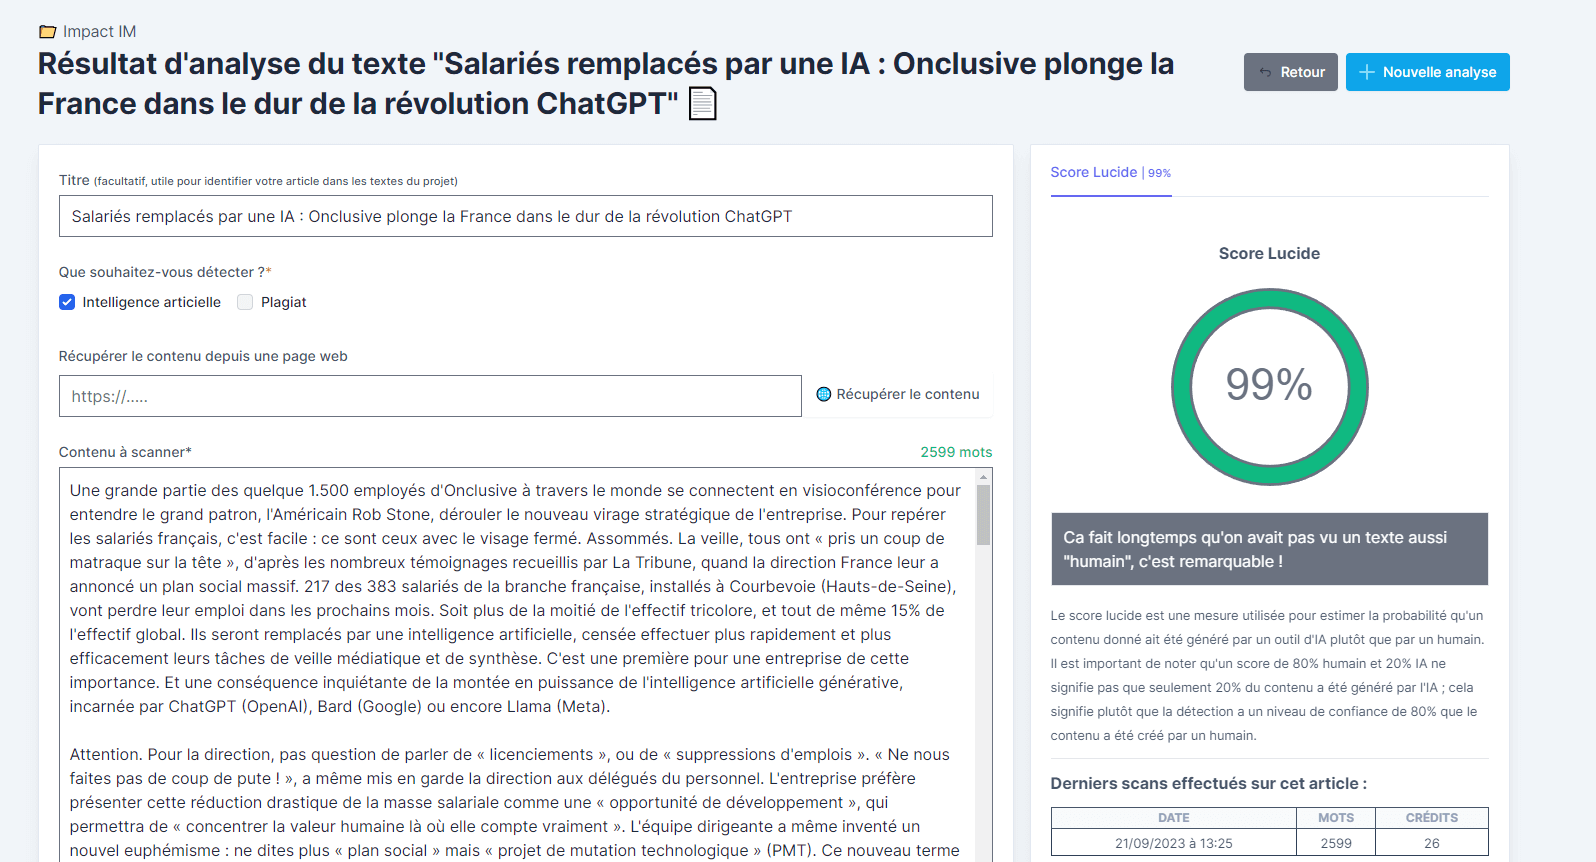The height and width of the screenshot is (862, 1596).
Task: Click the 'Ca fait longtemps' verdict message box
Action: tap(1269, 549)
